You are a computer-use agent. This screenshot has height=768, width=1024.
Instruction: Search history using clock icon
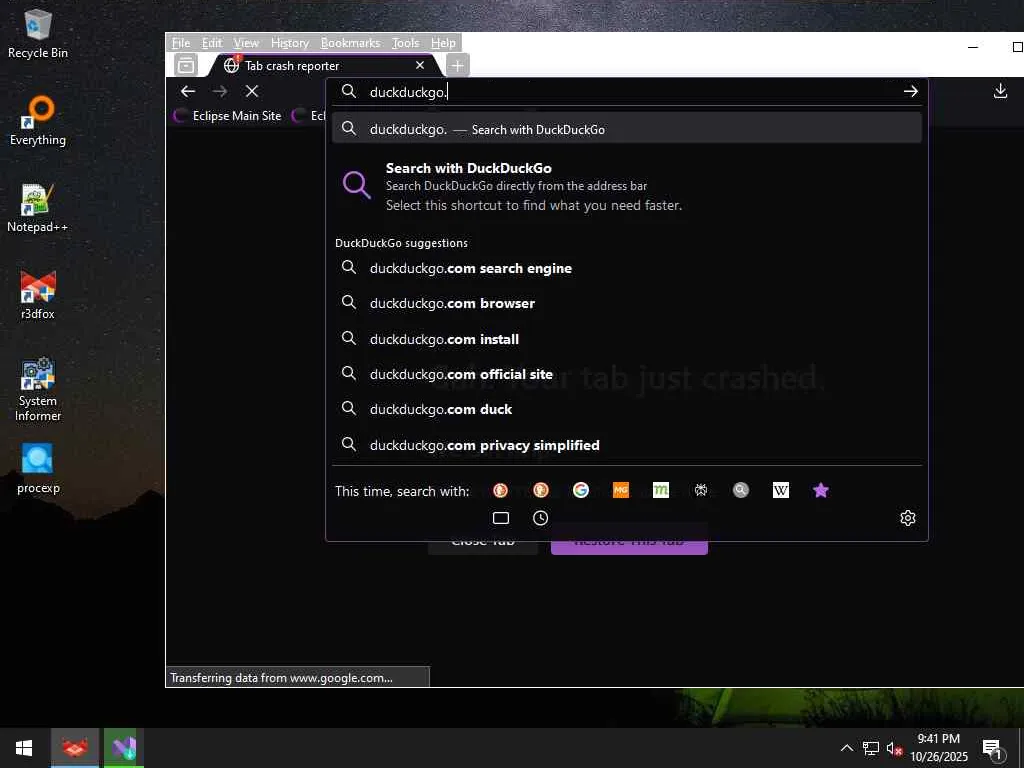pos(541,518)
